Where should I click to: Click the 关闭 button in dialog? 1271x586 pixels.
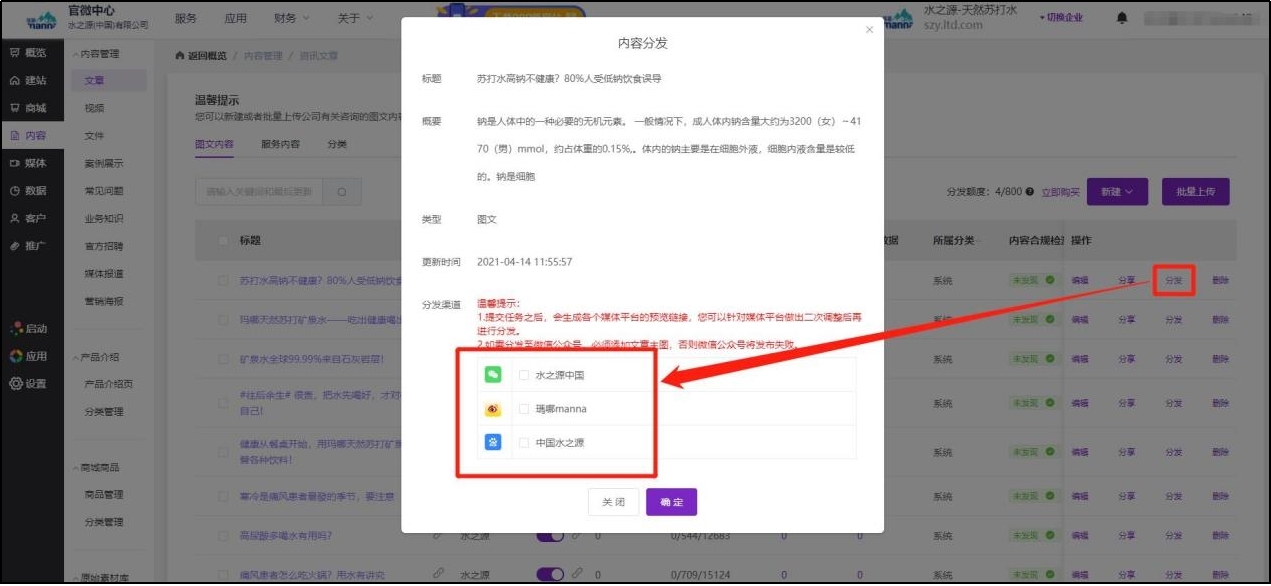pyautogui.click(x=613, y=502)
